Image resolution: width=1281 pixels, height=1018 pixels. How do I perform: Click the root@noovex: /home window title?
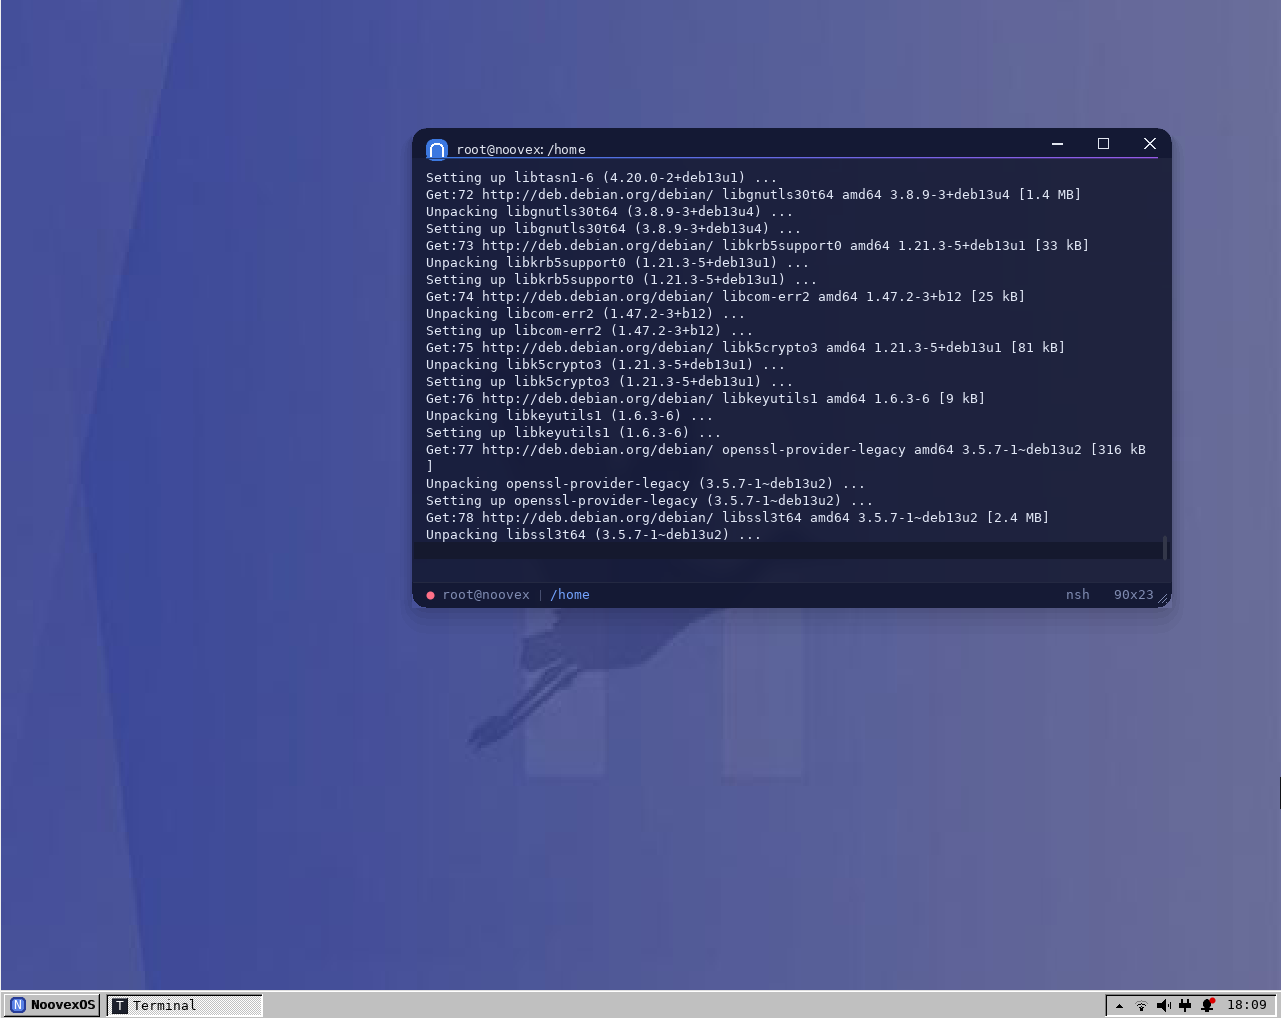(x=521, y=150)
